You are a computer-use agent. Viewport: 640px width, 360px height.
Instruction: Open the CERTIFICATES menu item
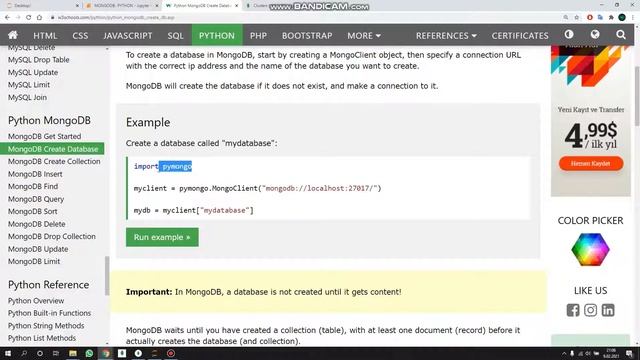point(520,36)
